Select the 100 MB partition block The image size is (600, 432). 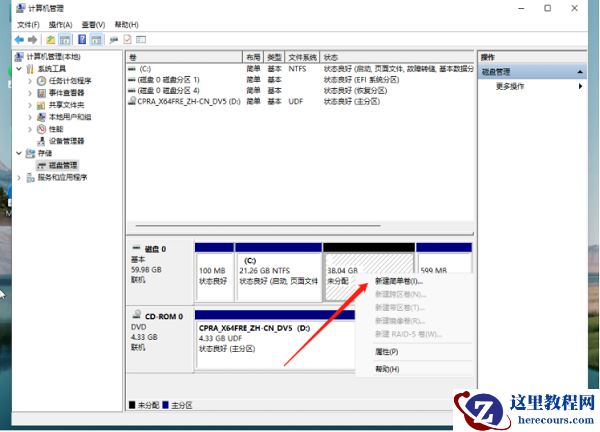[214, 272]
